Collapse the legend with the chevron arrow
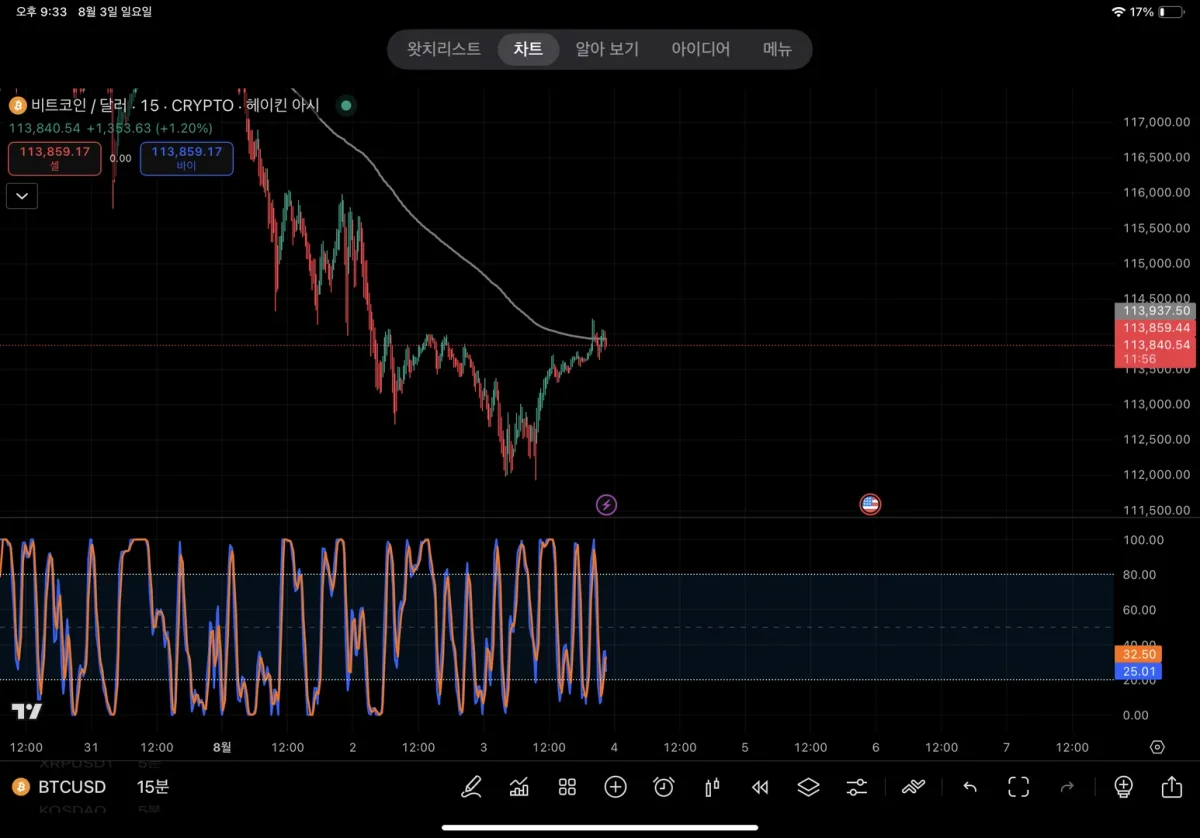Image resolution: width=1200 pixels, height=838 pixels. tap(22, 196)
